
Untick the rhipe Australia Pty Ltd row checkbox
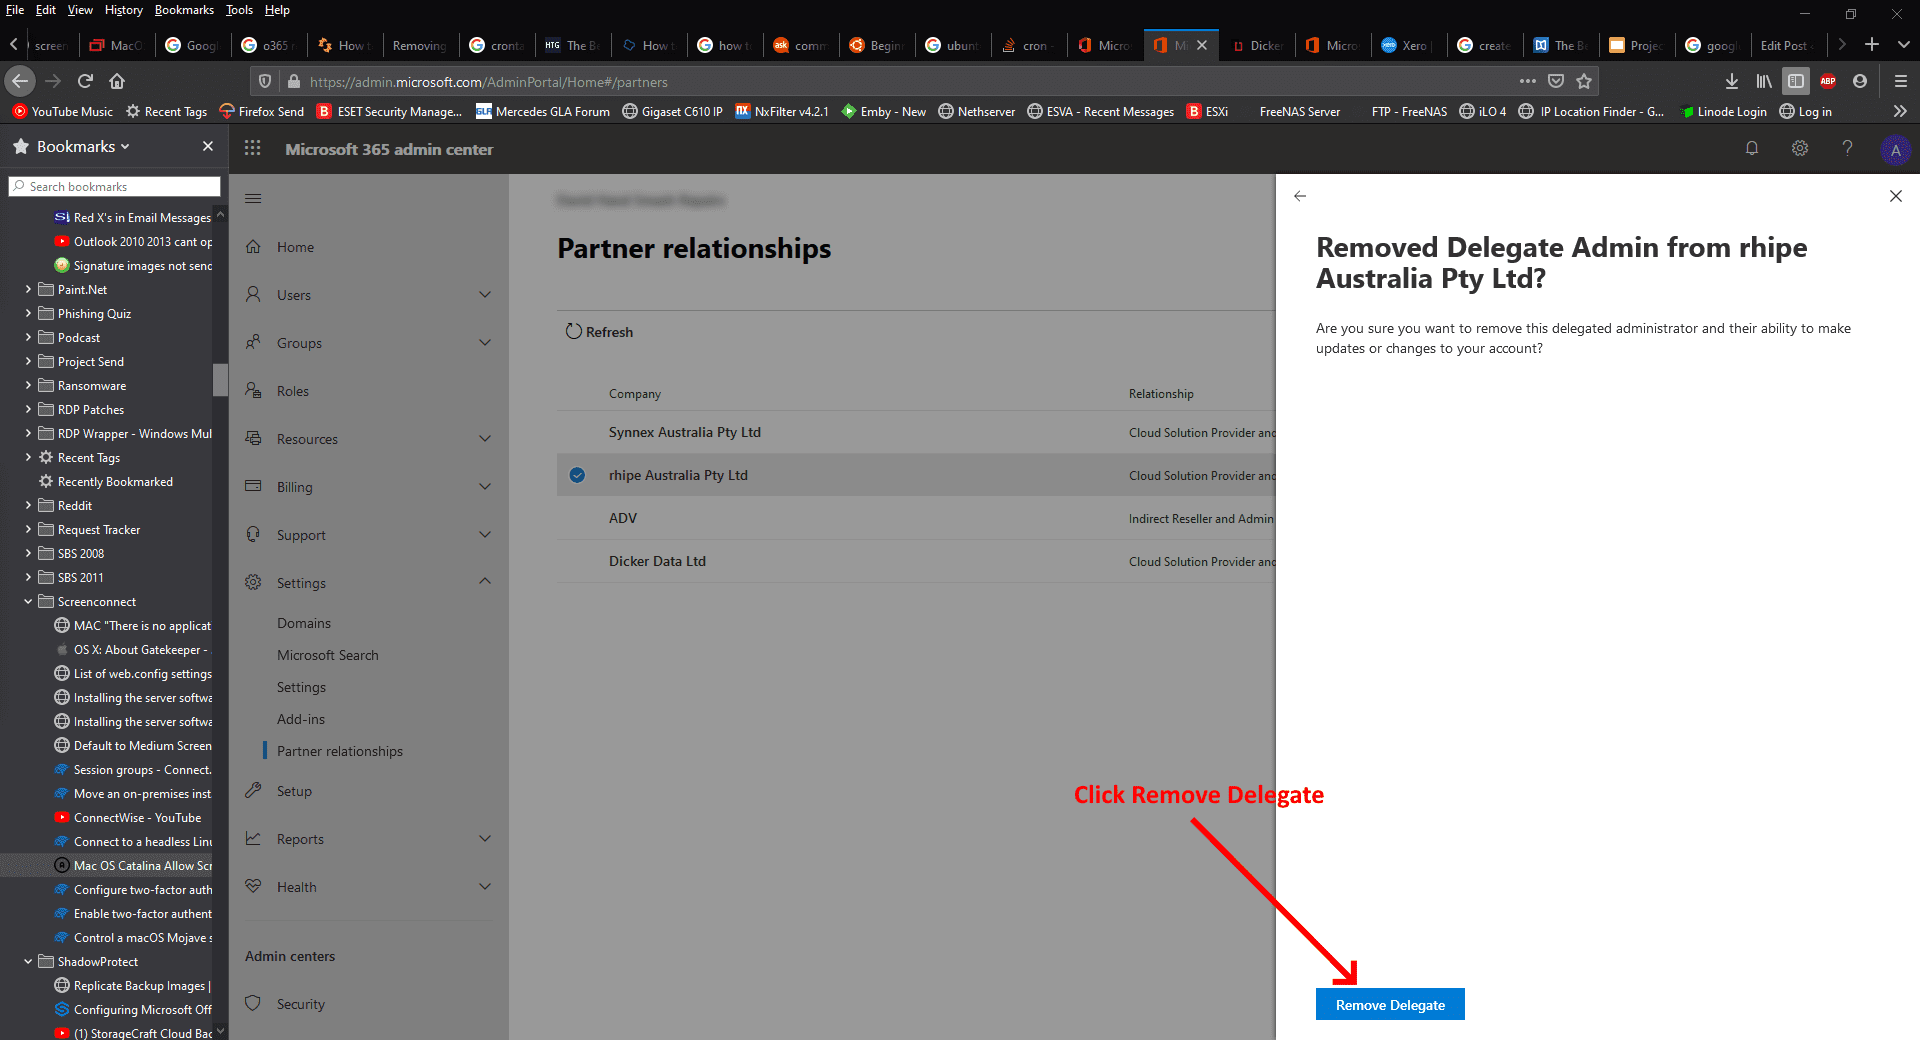[577, 475]
